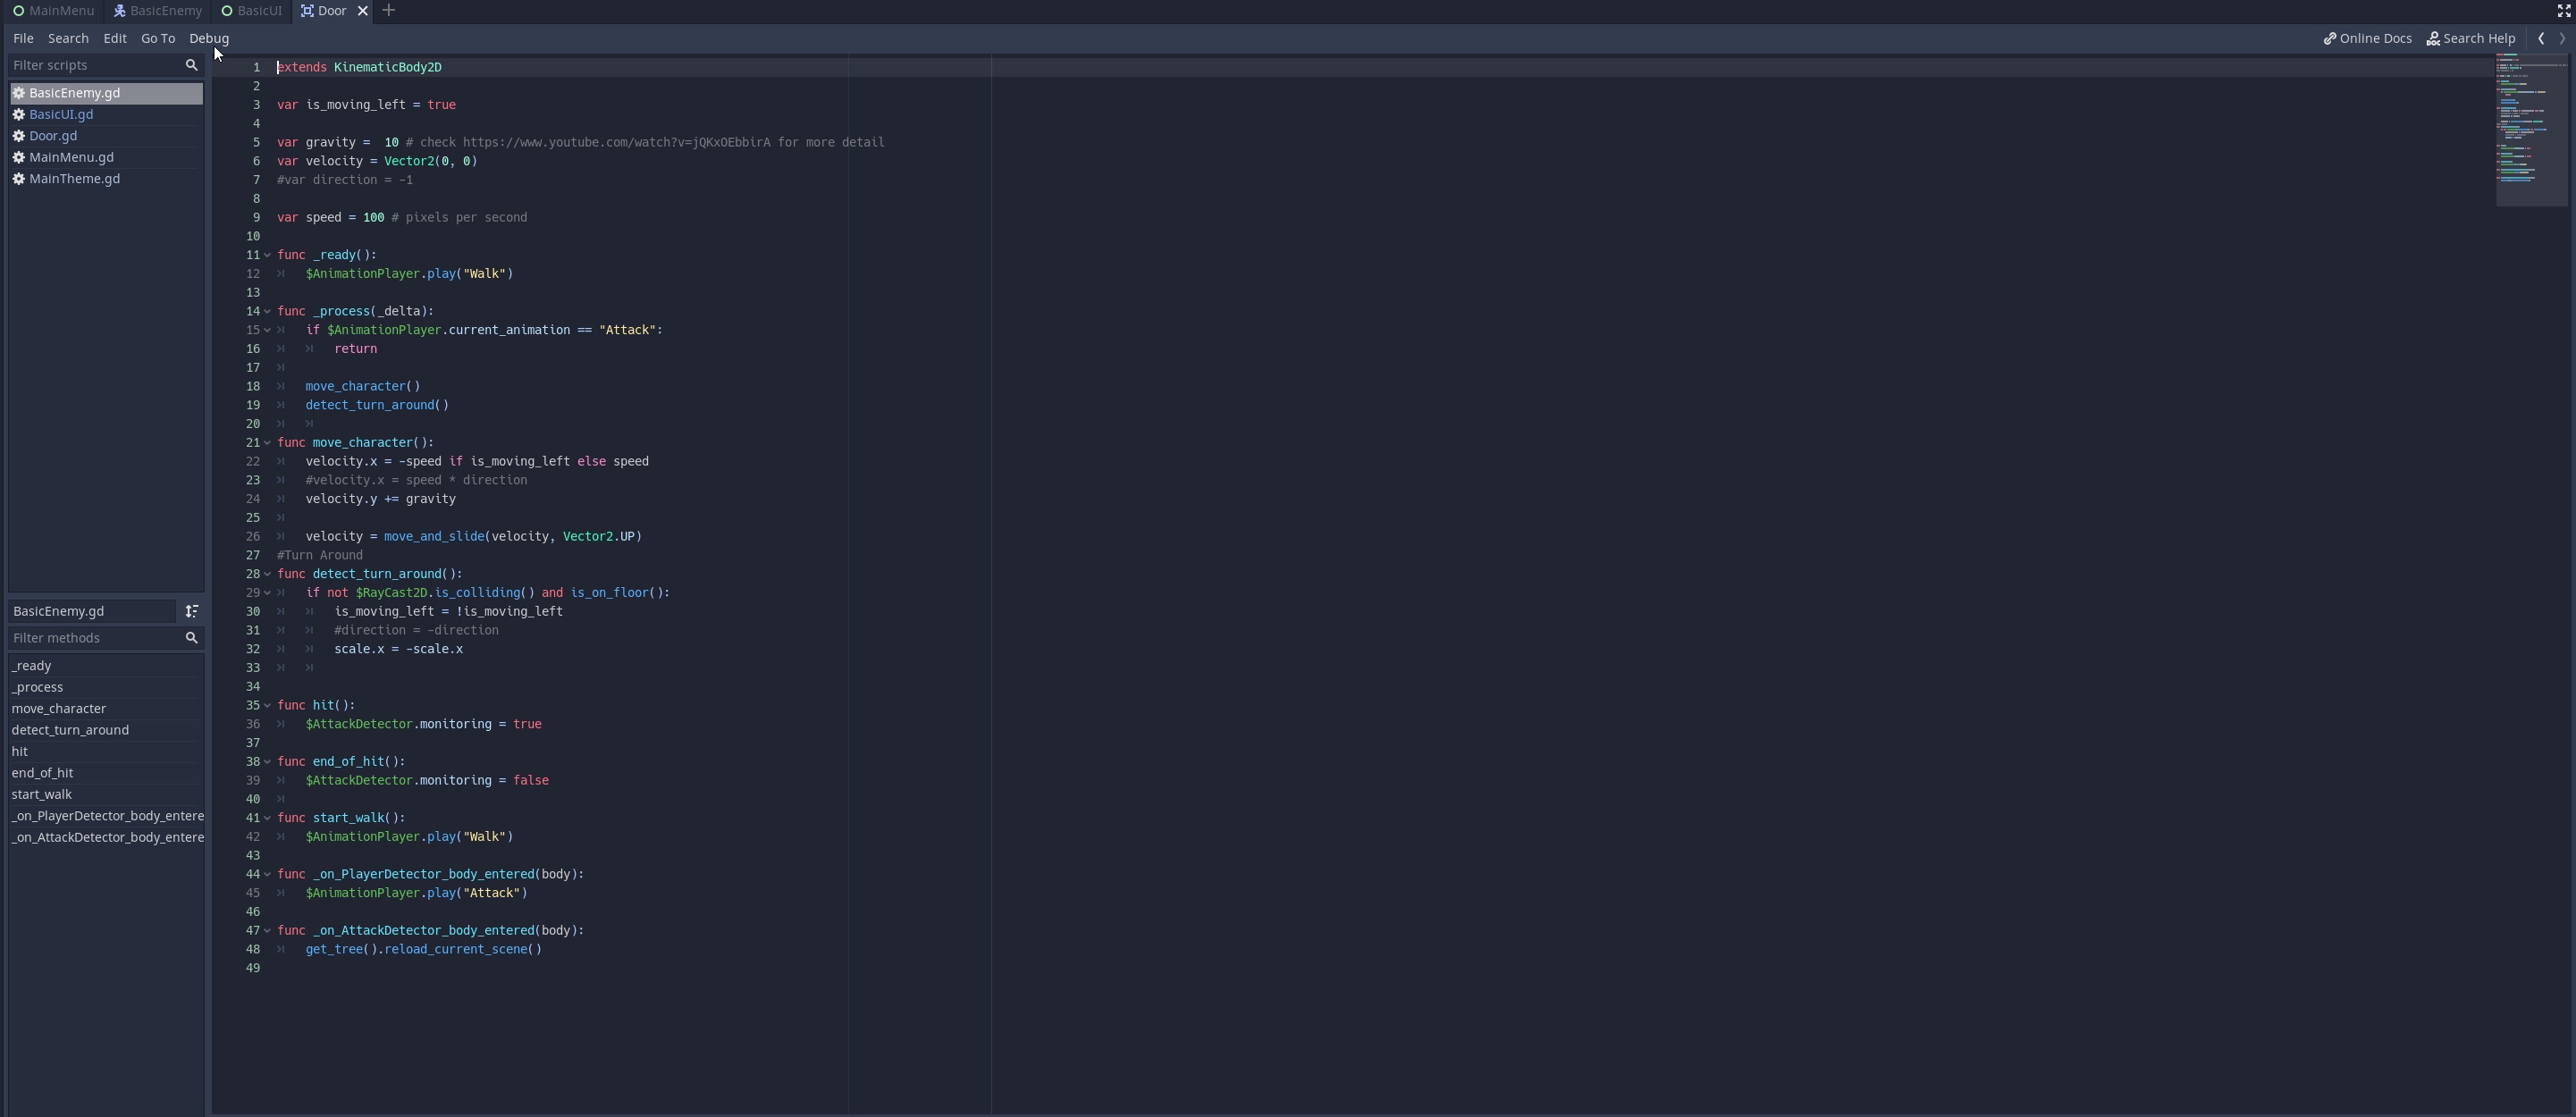
Task: Collapse the _process function fold arrow
Action: [266, 311]
